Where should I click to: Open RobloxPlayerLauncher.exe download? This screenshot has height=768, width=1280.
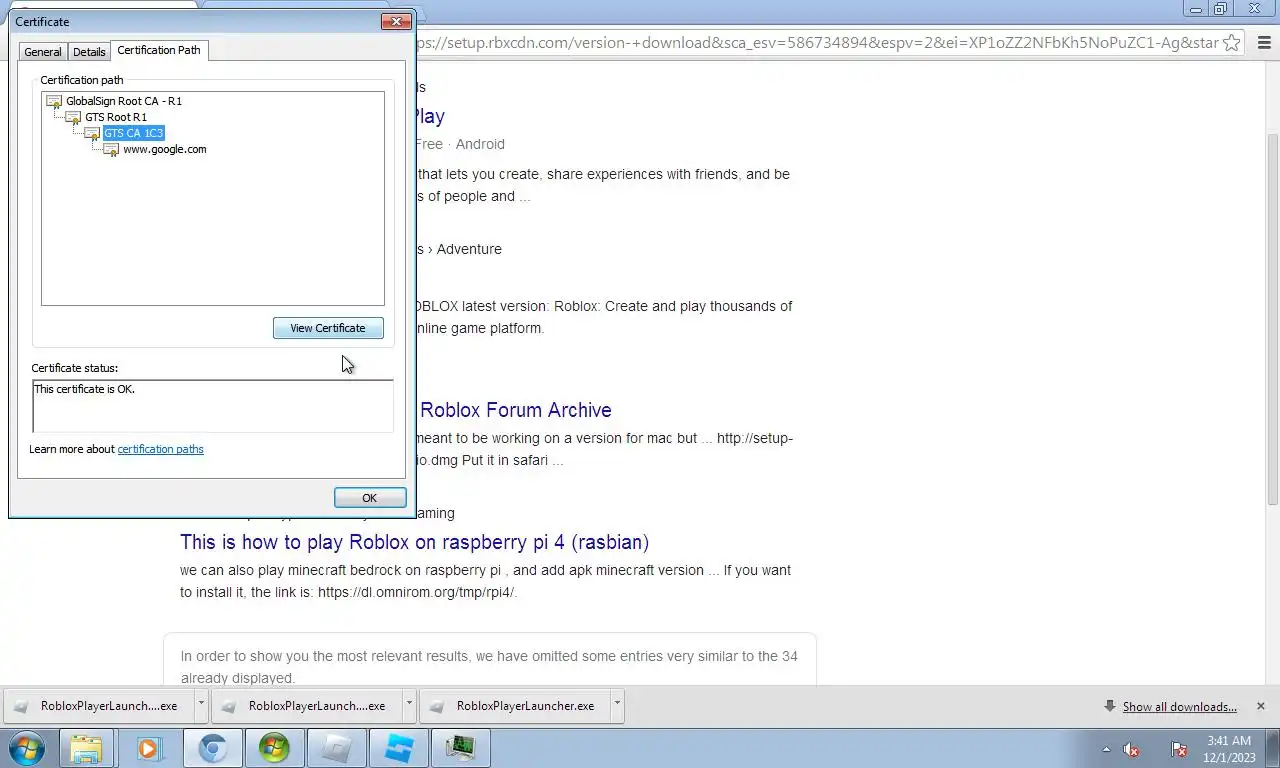point(516,706)
